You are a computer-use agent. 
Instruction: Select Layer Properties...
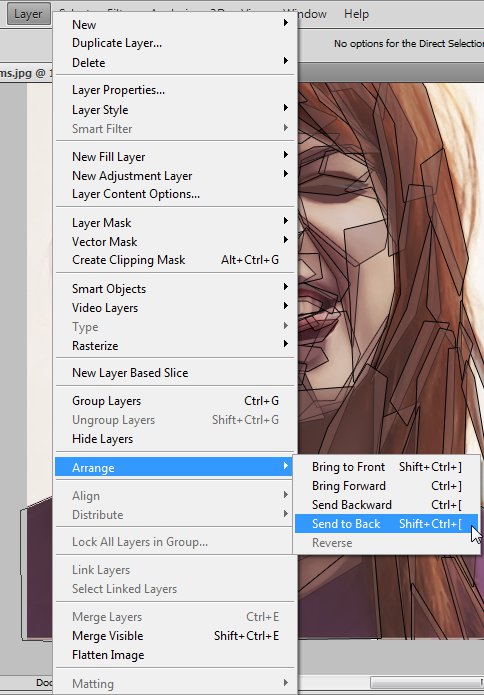(175, 90)
